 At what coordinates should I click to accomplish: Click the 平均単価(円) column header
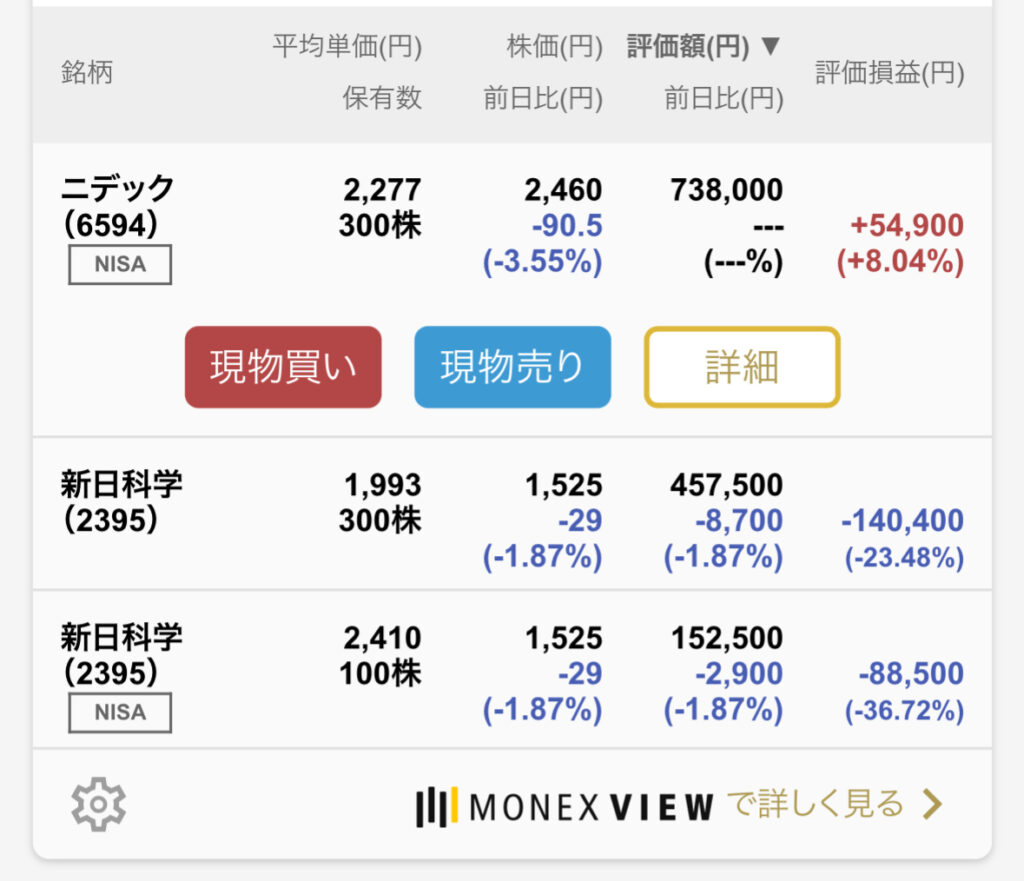347,46
